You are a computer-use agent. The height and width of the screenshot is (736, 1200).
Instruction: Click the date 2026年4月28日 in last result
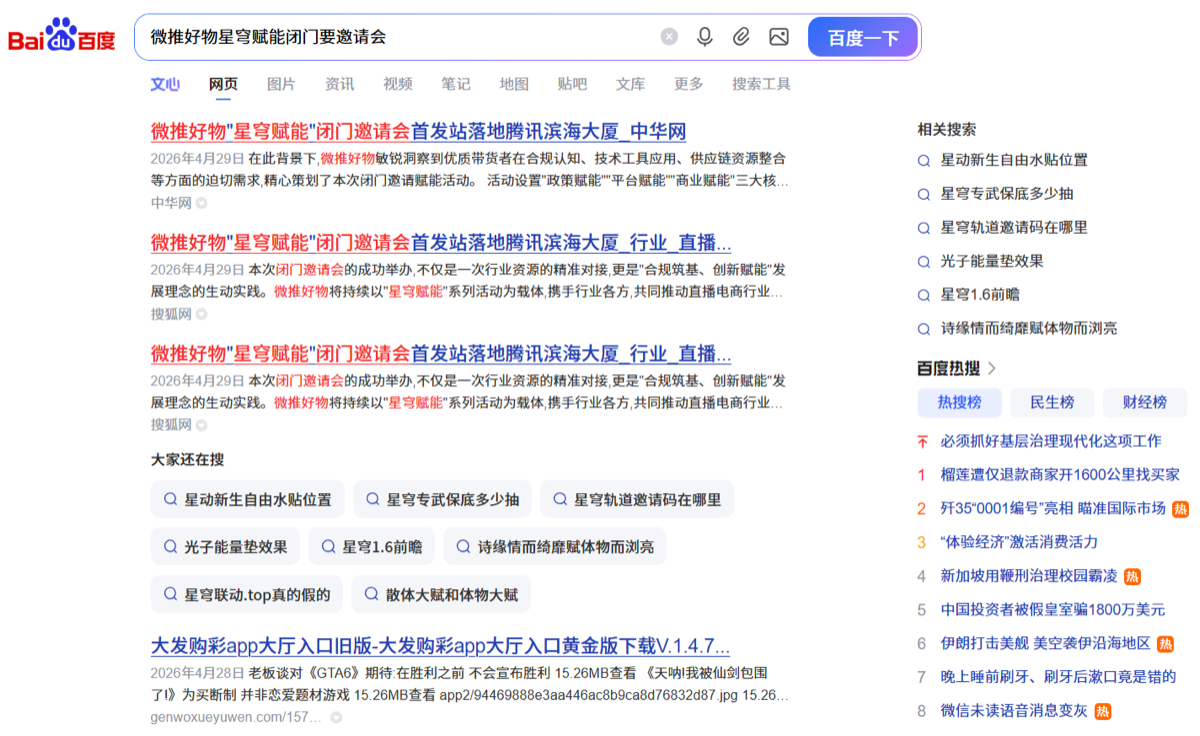tap(197, 673)
